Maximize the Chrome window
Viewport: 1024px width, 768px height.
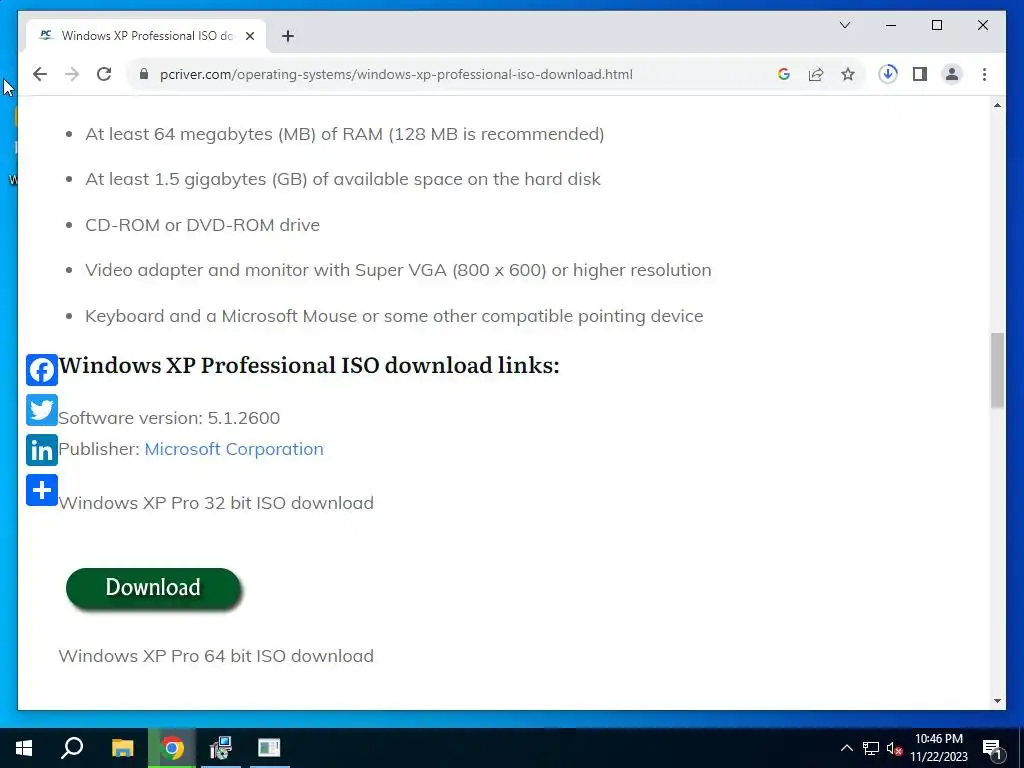click(936, 25)
